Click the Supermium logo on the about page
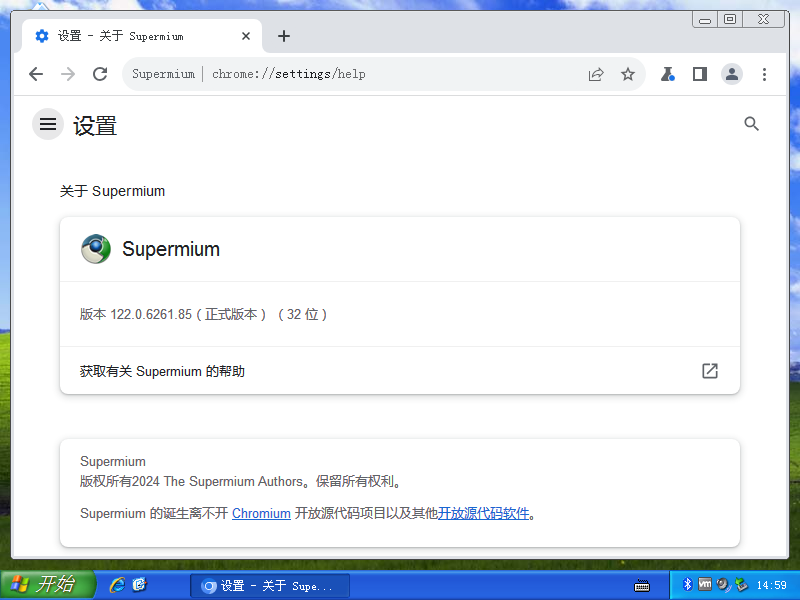Image resolution: width=800 pixels, height=600 pixels. pyautogui.click(x=95, y=249)
